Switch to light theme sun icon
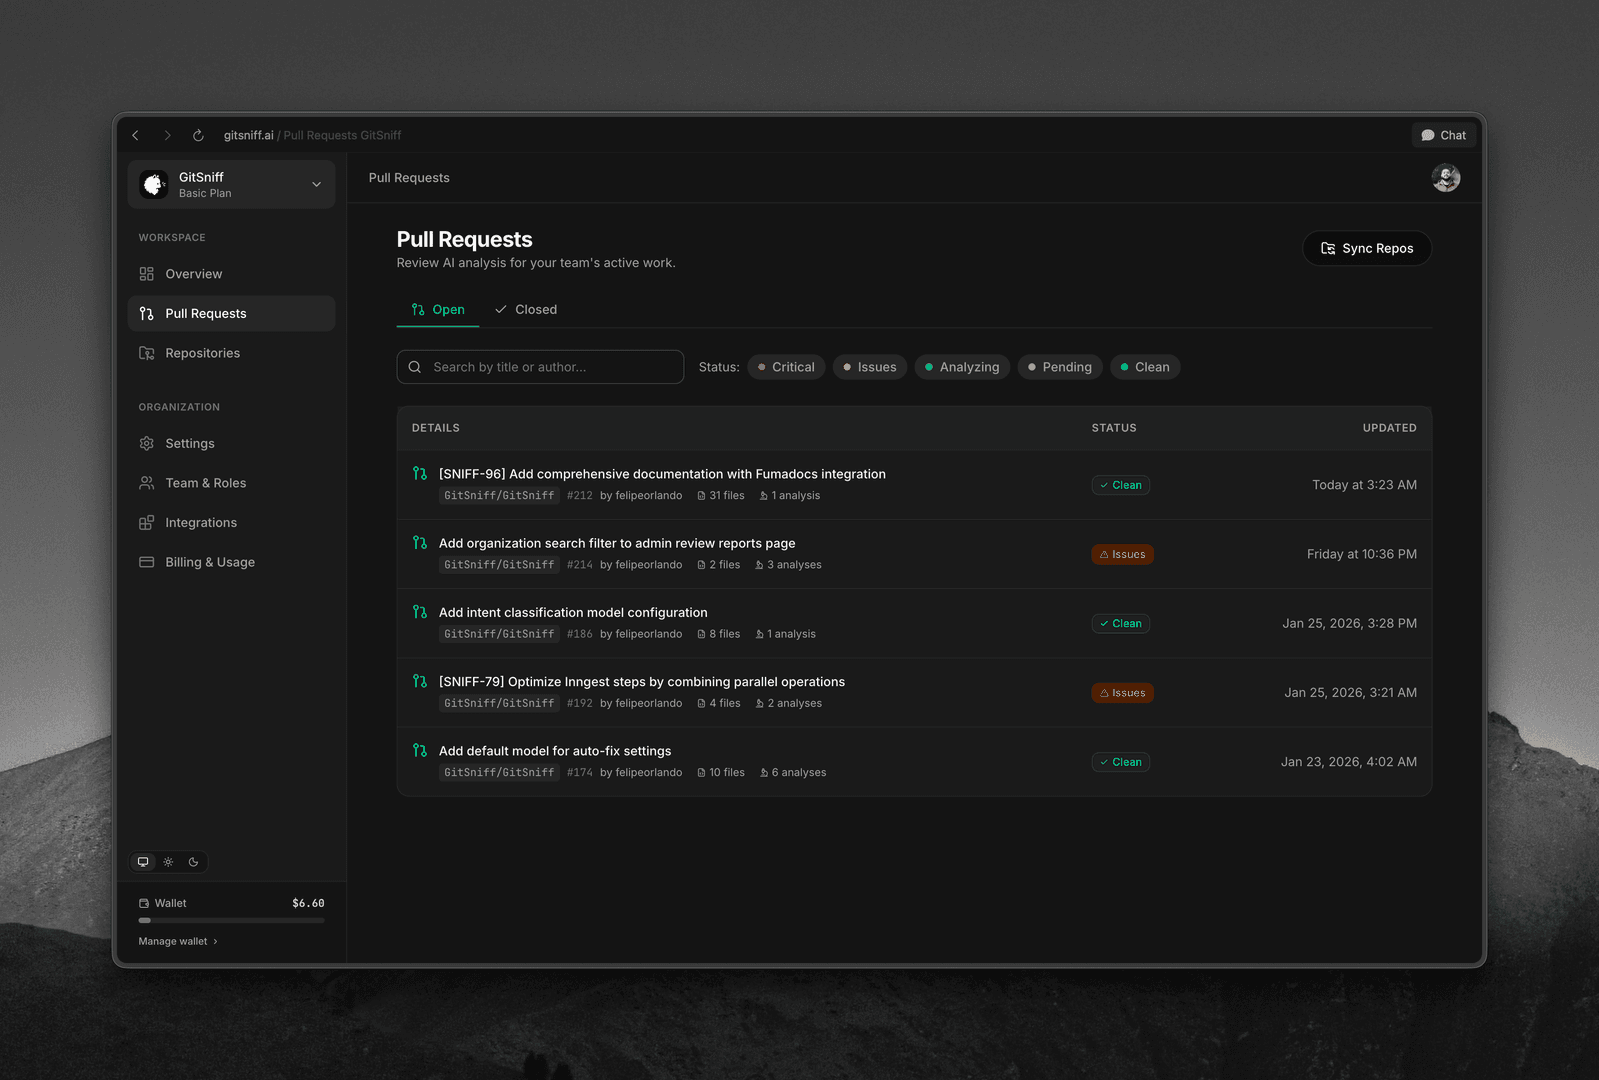Image resolution: width=1599 pixels, height=1080 pixels. tap(168, 862)
